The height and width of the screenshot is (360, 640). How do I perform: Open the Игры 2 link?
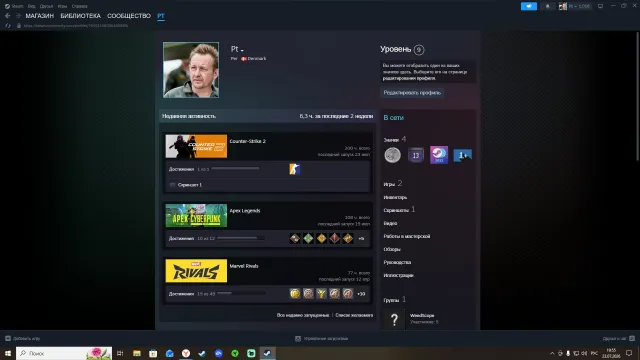click(x=393, y=184)
